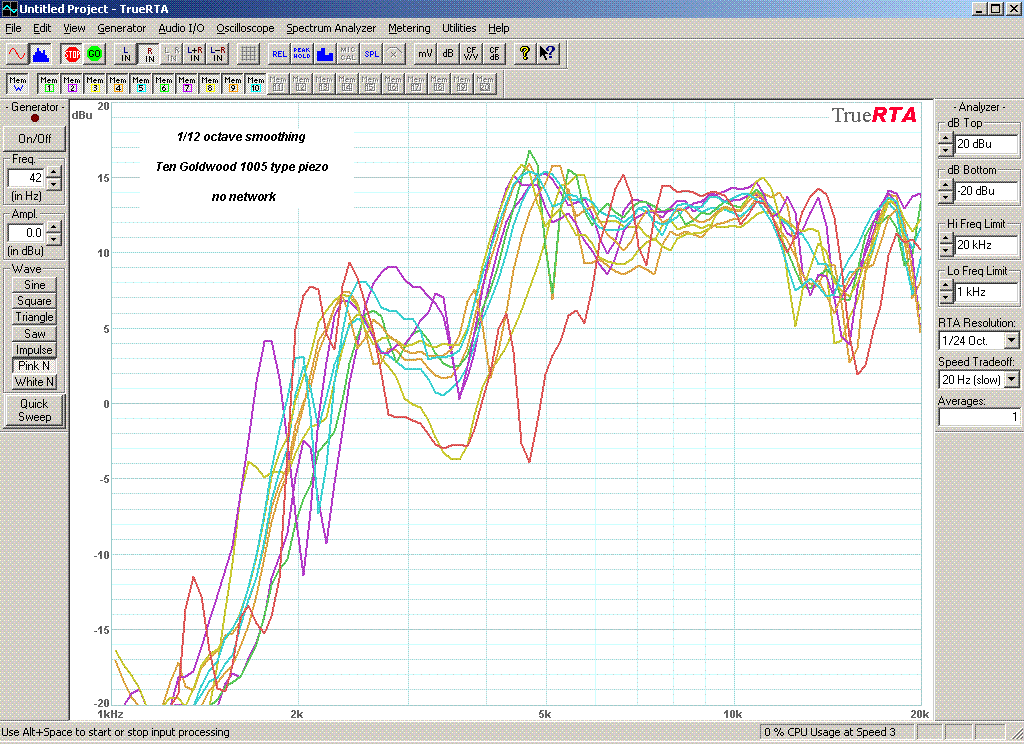Viewport: 1024px width, 744px height.
Task: Click the CF dB toolbar icon
Action: 494,54
